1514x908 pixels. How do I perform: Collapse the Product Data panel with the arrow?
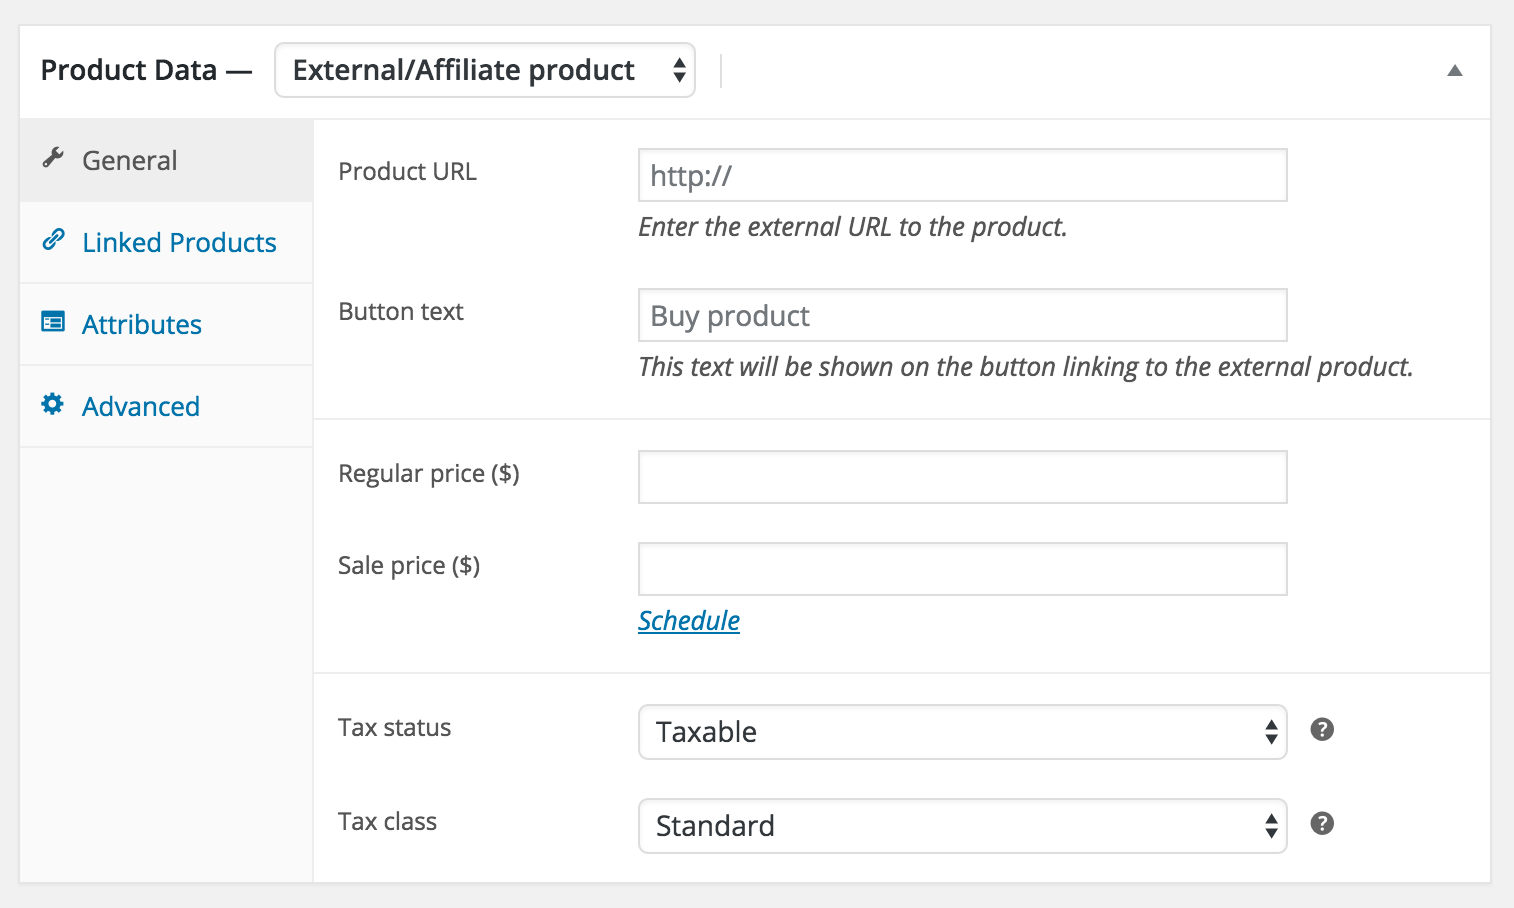point(1455,71)
